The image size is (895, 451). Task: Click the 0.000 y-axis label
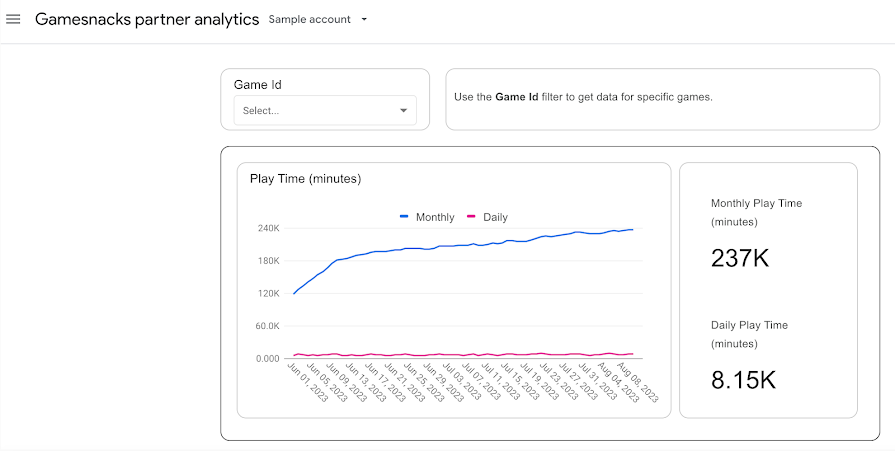pos(267,359)
